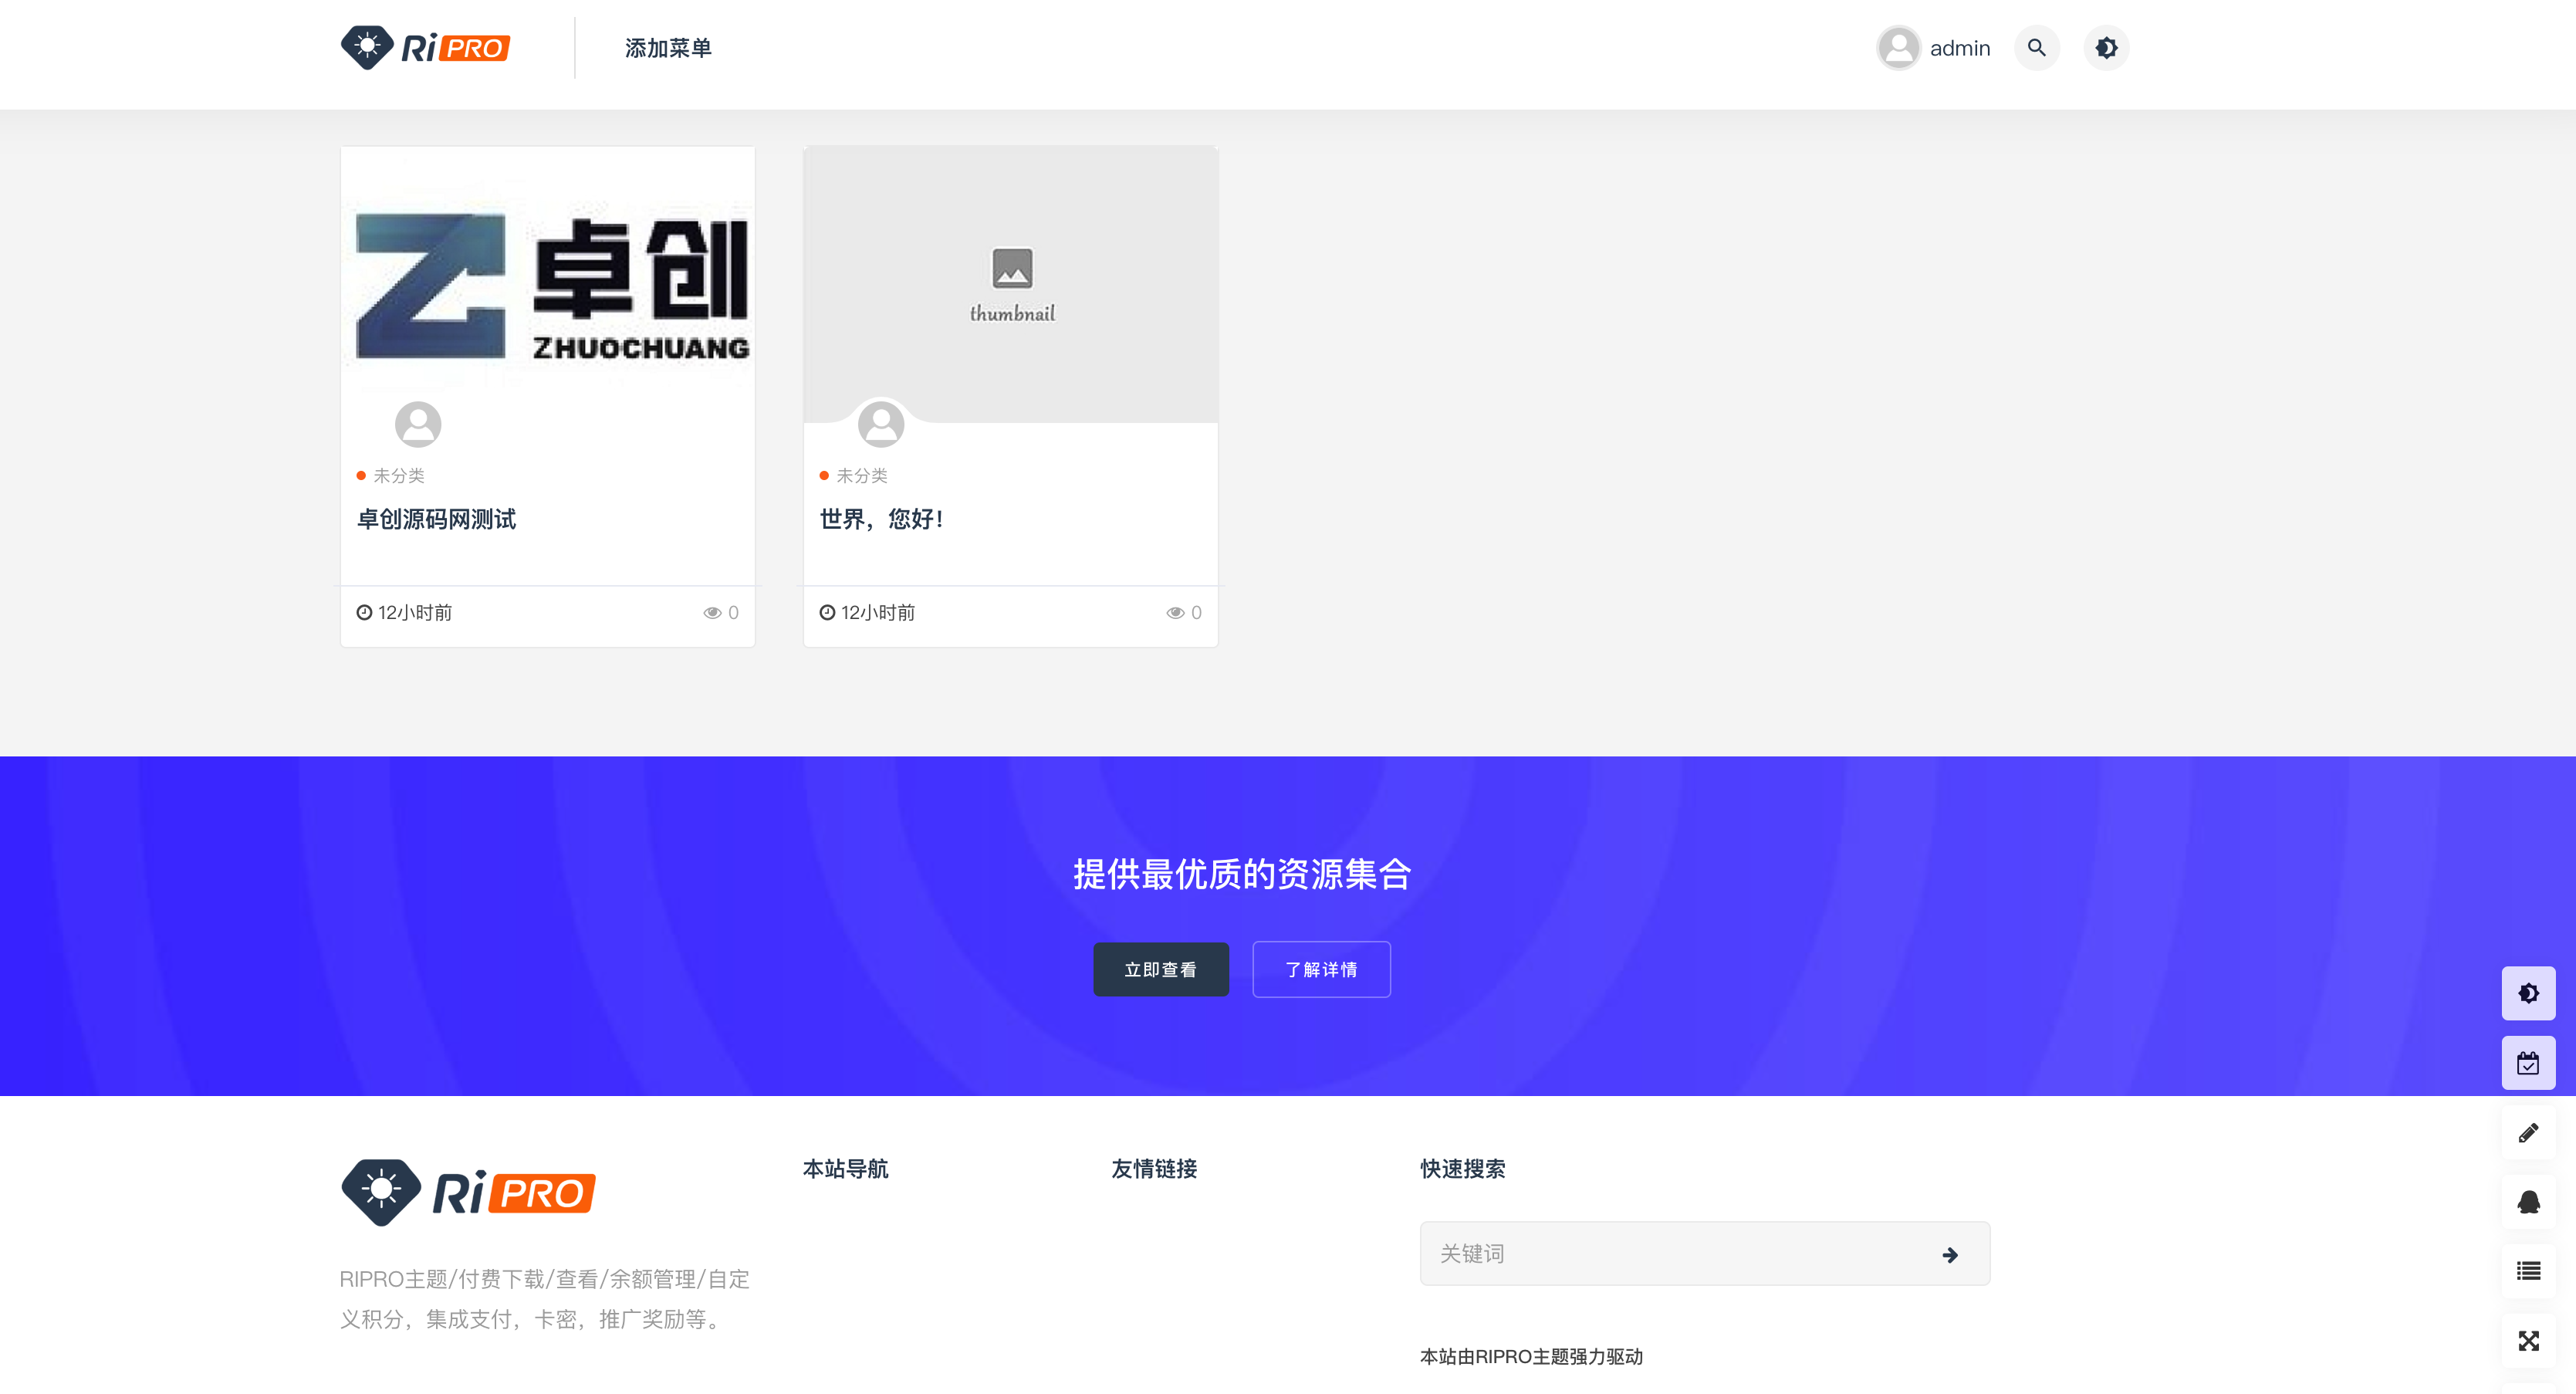This screenshot has height=1394, width=2576.
Task: Open the floating sidebar list menu icon
Action: tap(2528, 1271)
